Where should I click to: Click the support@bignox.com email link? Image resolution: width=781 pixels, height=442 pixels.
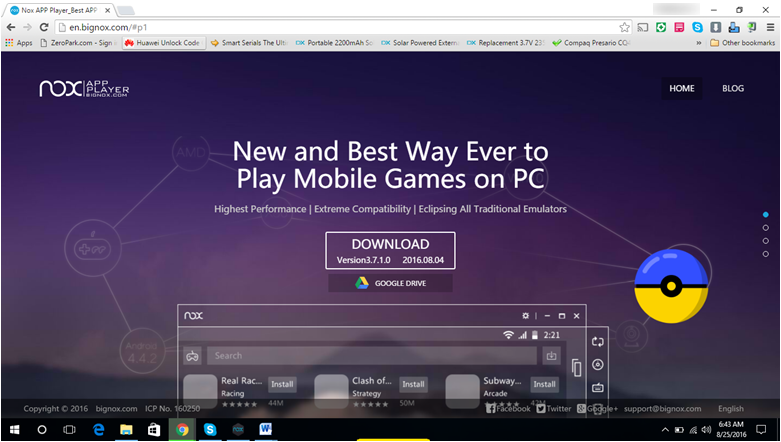[x=662, y=409]
